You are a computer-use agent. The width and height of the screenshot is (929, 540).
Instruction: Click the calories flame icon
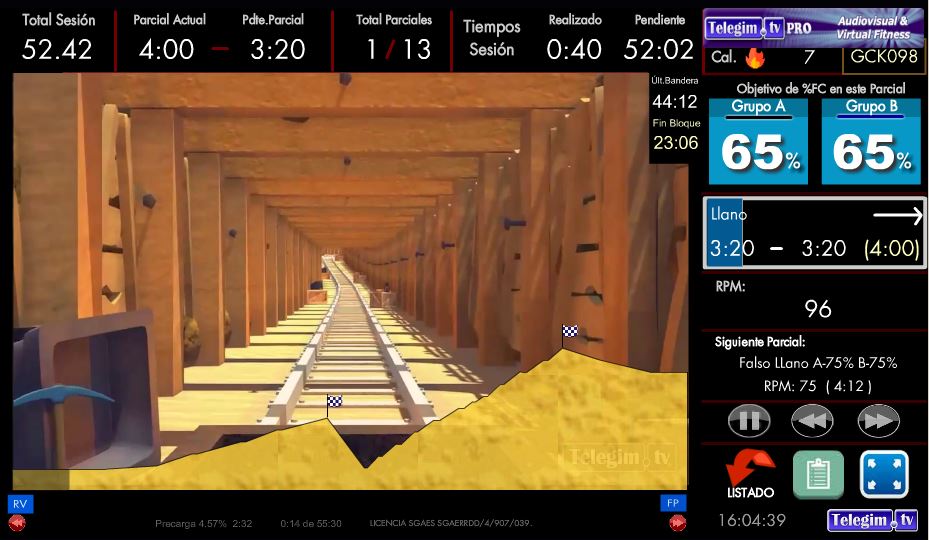coord(755,57)
